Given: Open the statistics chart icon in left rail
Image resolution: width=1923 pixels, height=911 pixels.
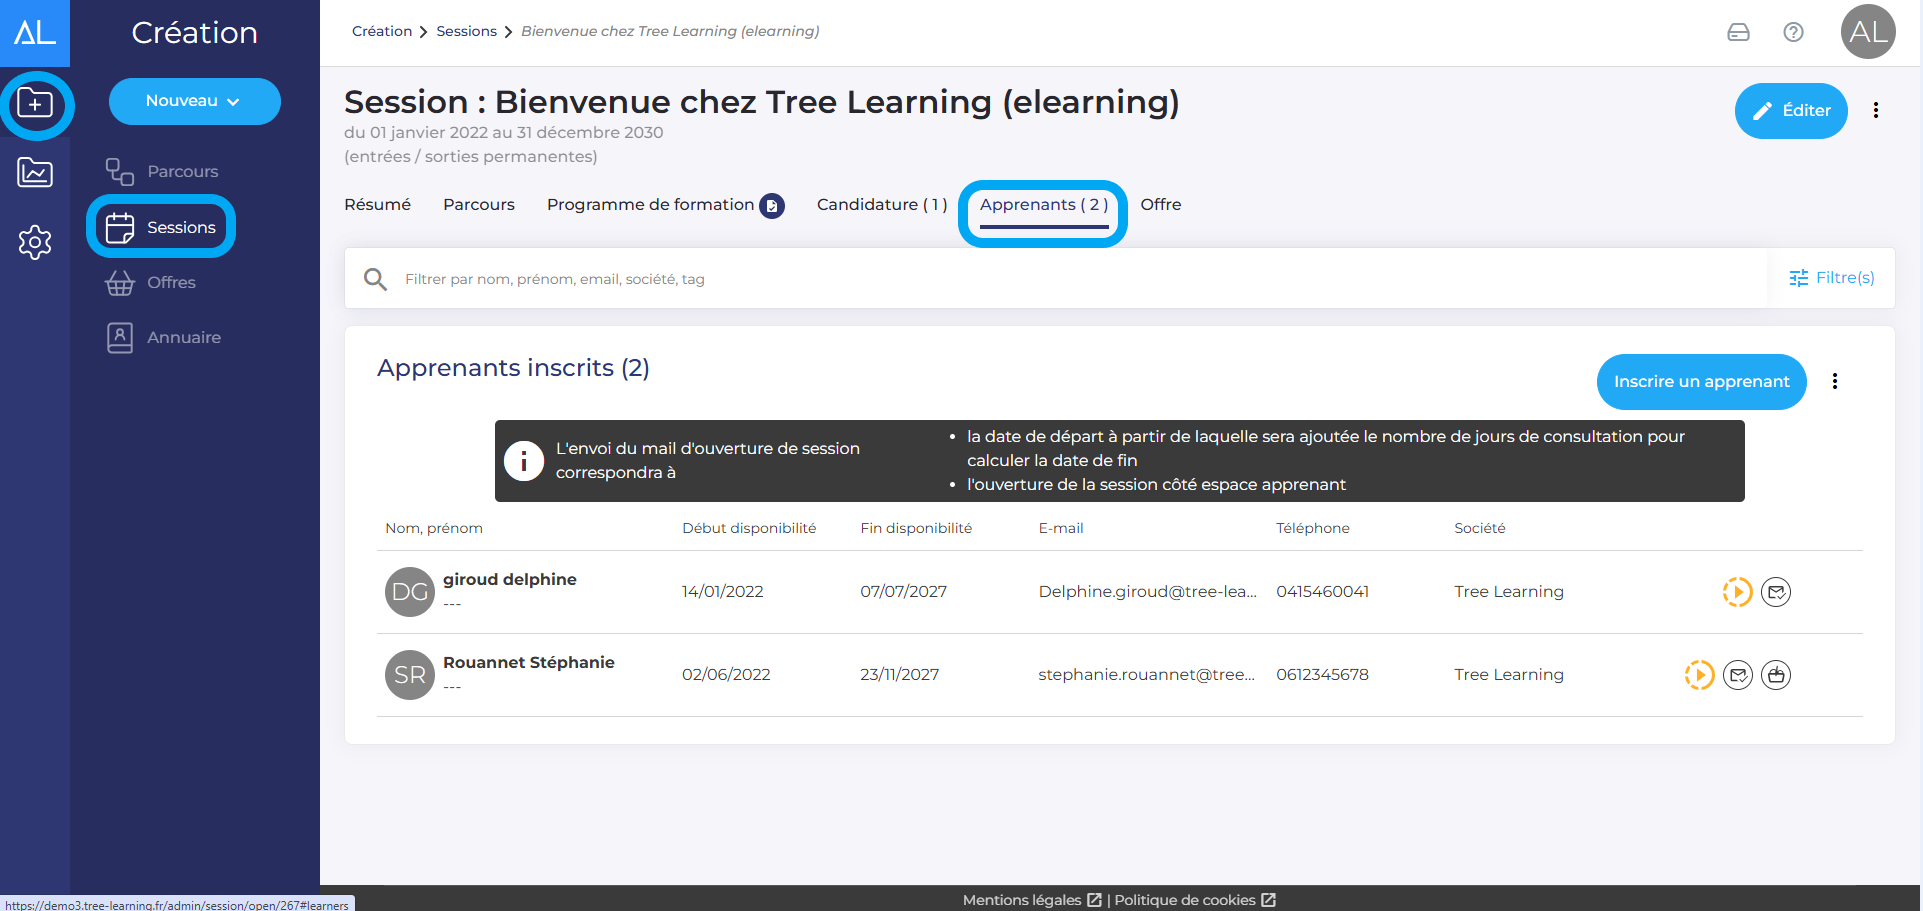Looking at the screenshot, I should pyautogui.click(x=35, y=173).
